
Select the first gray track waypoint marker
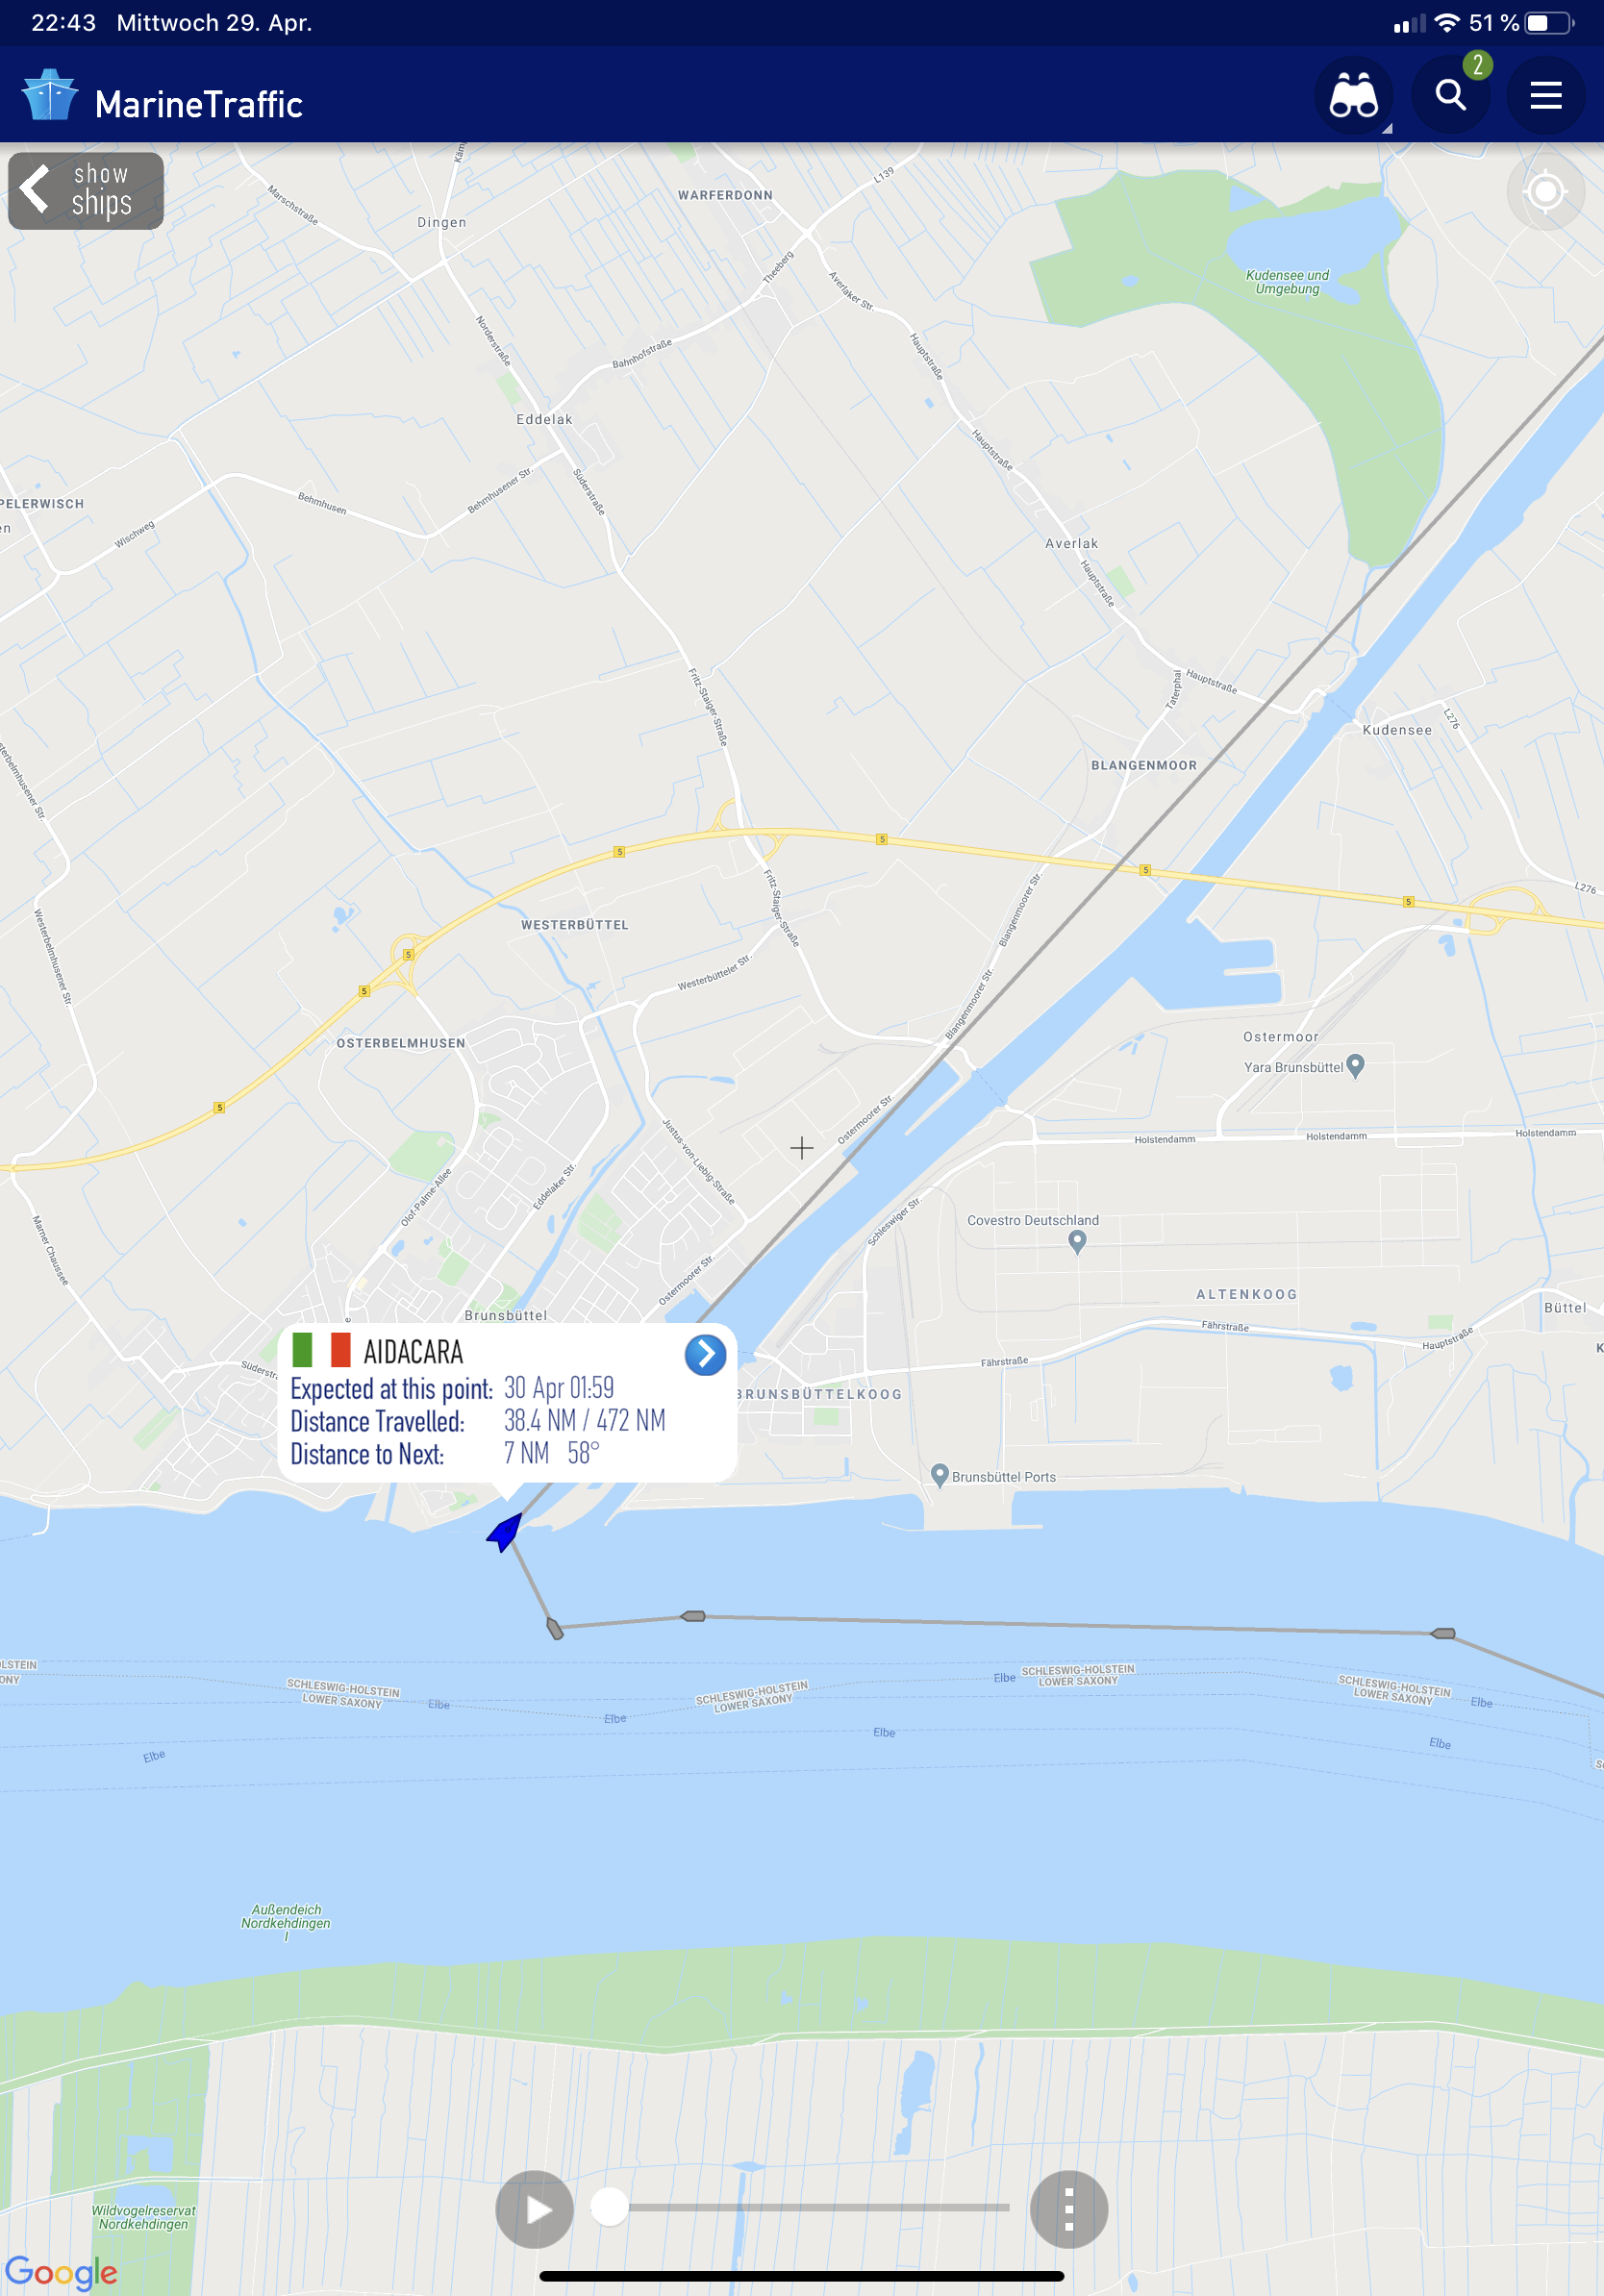tap(555, 1629)
